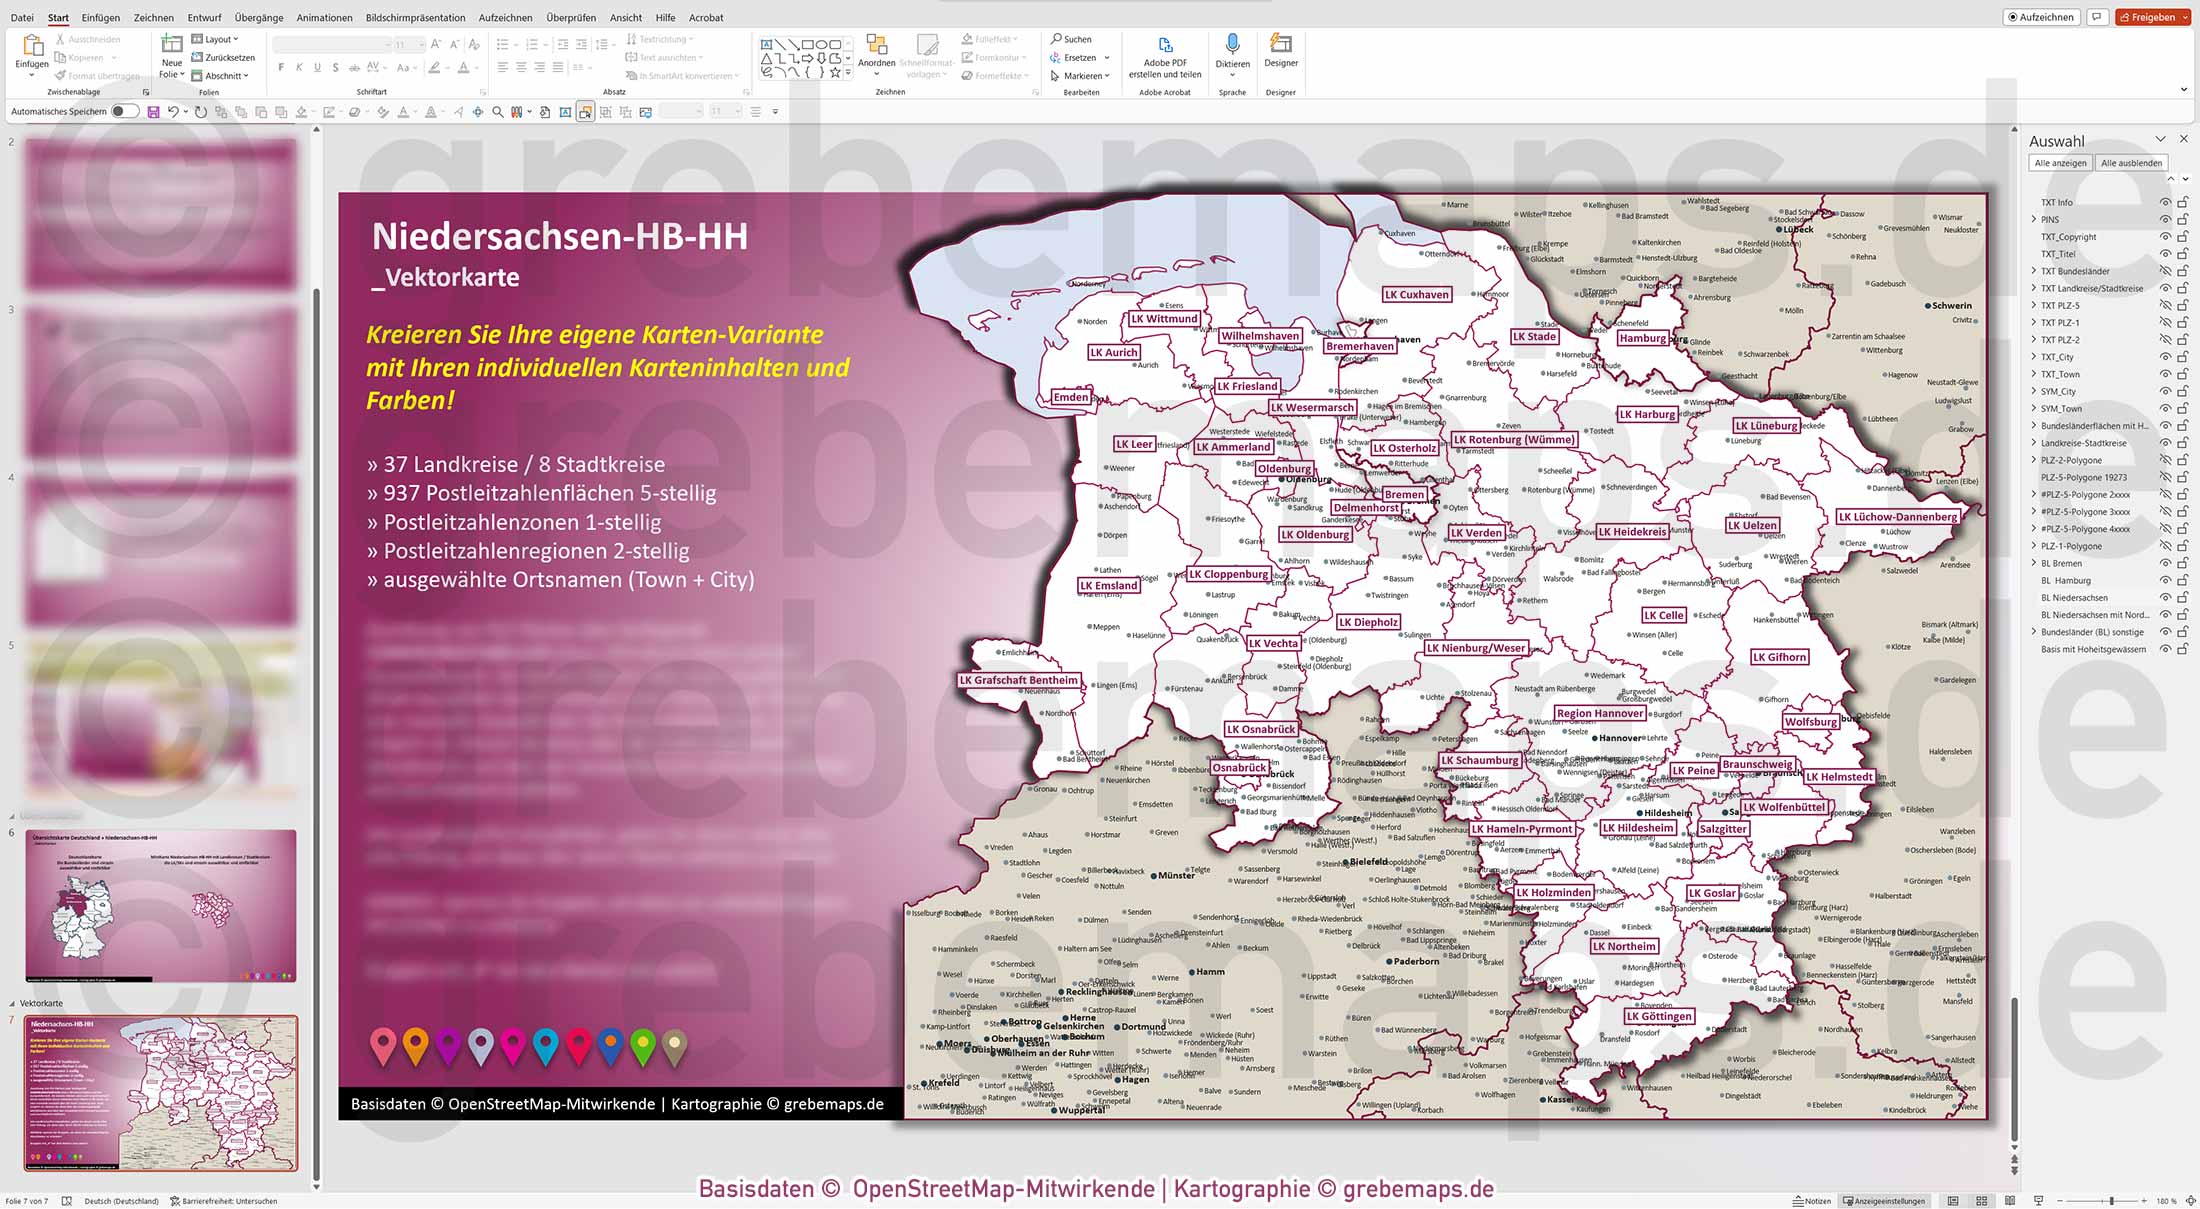Click the Undo arrow in Quick Access toolbar
Viewport: 2200px width, 1209px height.
pos(172,111)
